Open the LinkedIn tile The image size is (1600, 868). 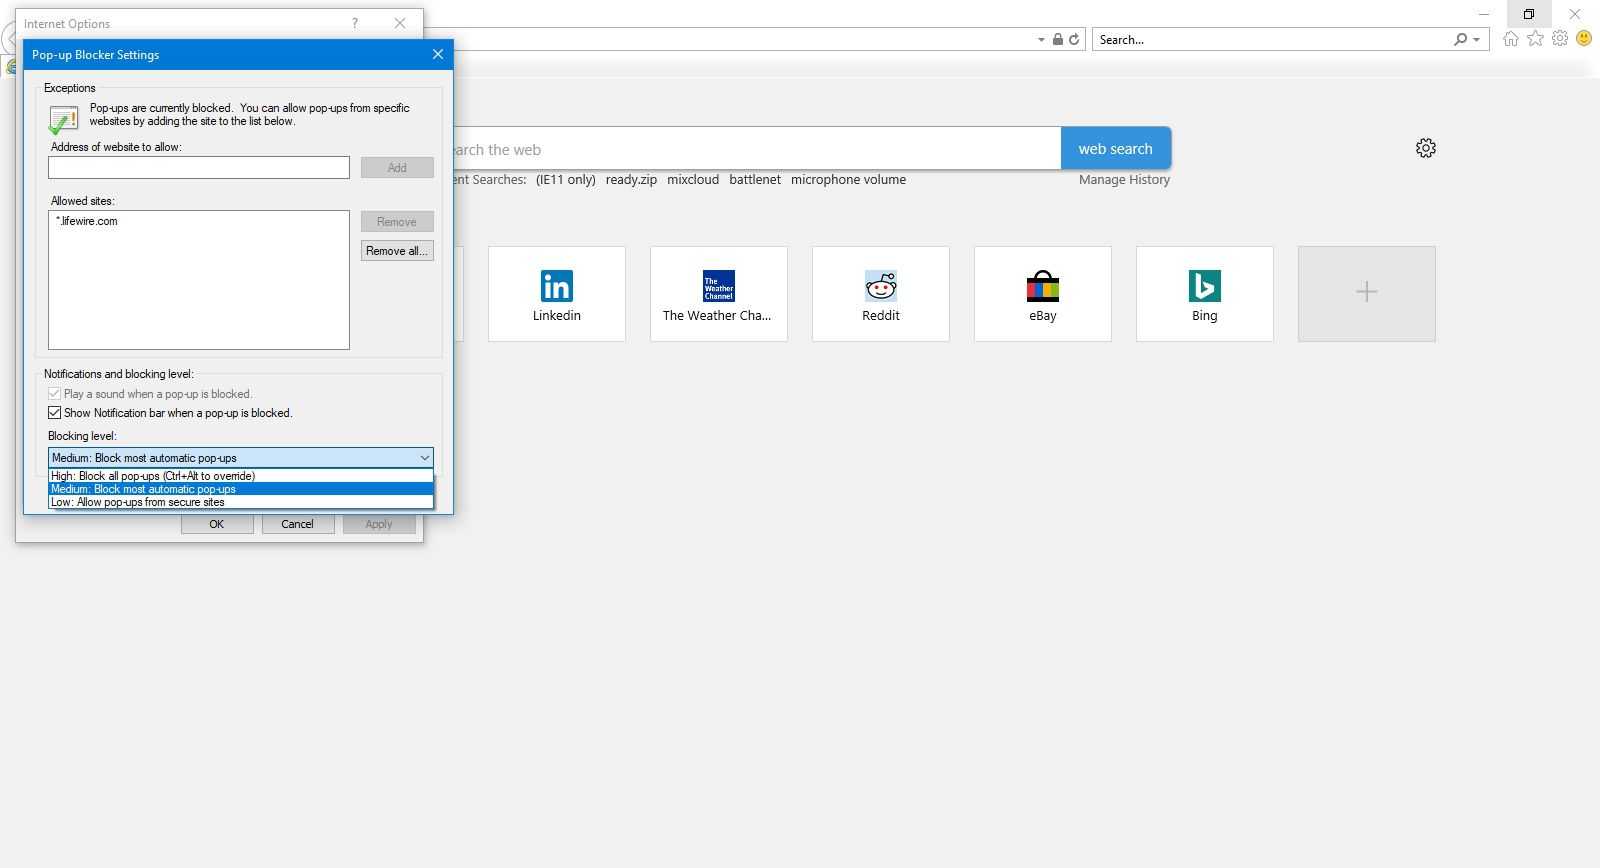[x=557, y=294]
